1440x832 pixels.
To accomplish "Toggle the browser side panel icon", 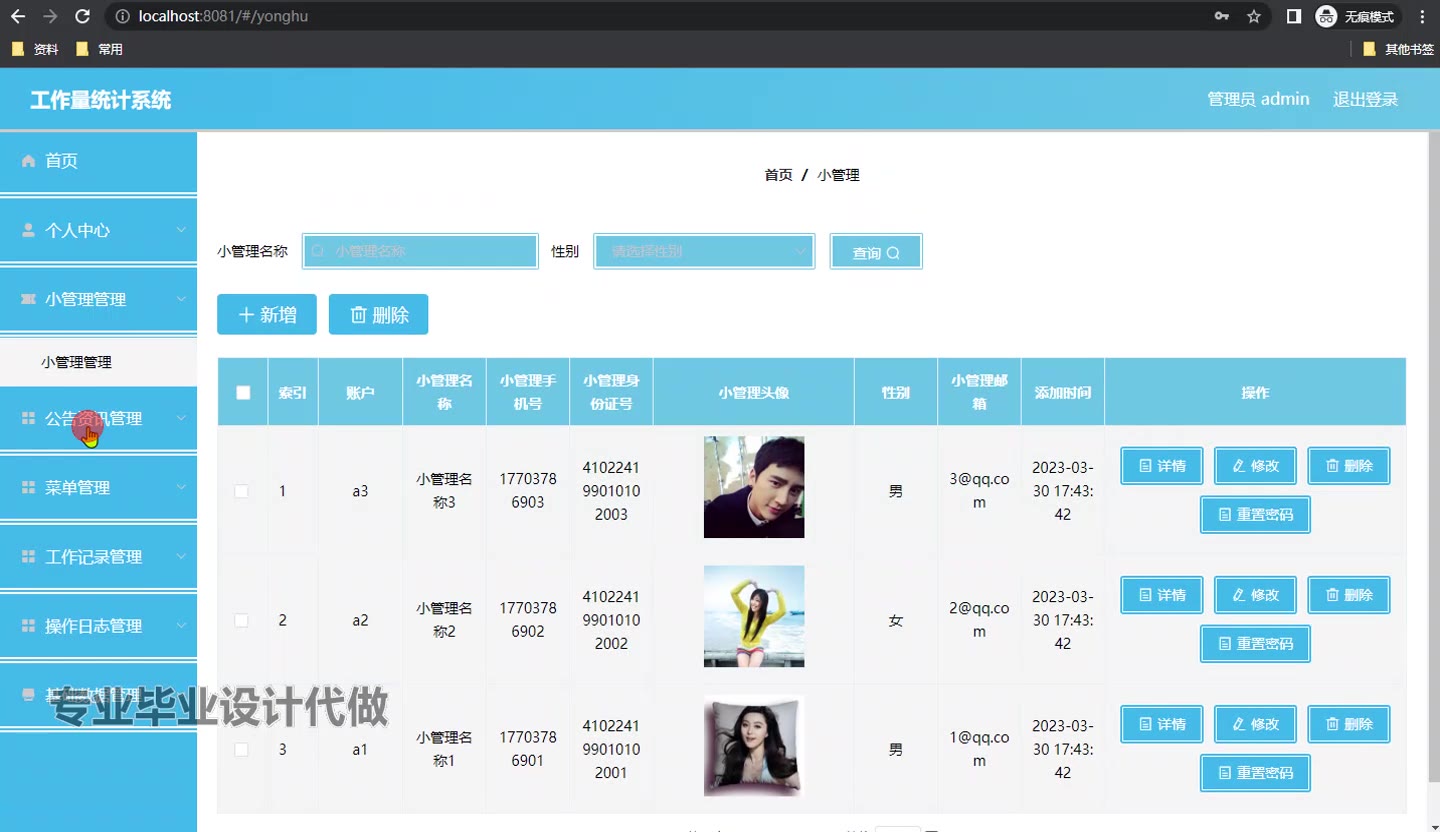I will pyautogui.click(x=1294, y=16).
